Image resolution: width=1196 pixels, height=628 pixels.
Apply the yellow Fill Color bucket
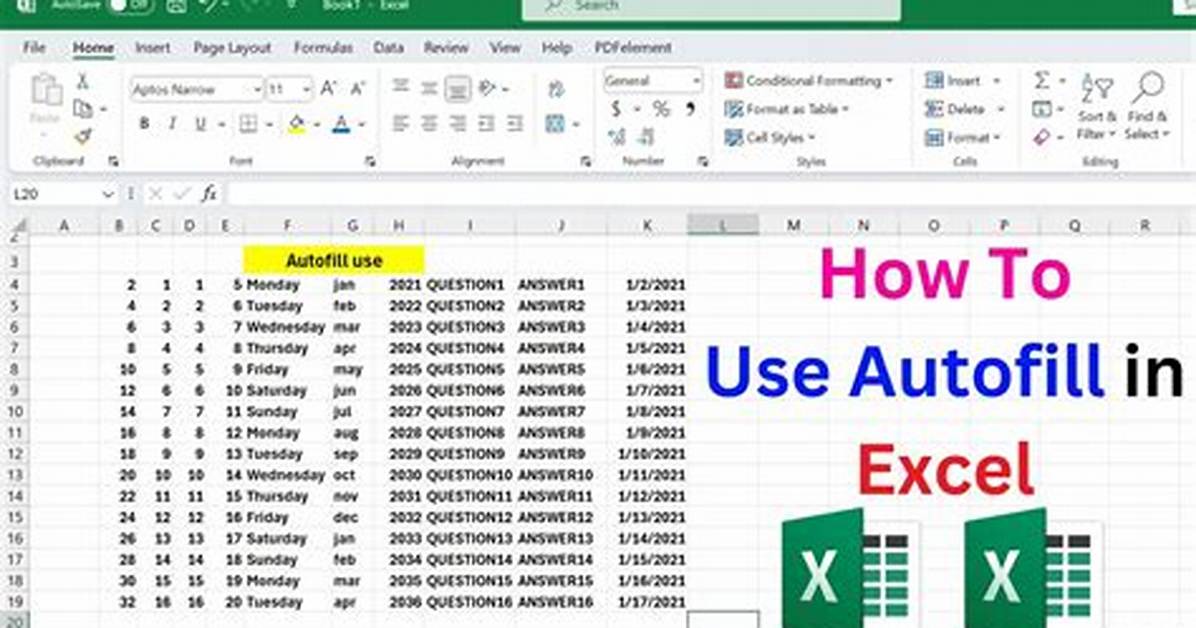[296, 124]
